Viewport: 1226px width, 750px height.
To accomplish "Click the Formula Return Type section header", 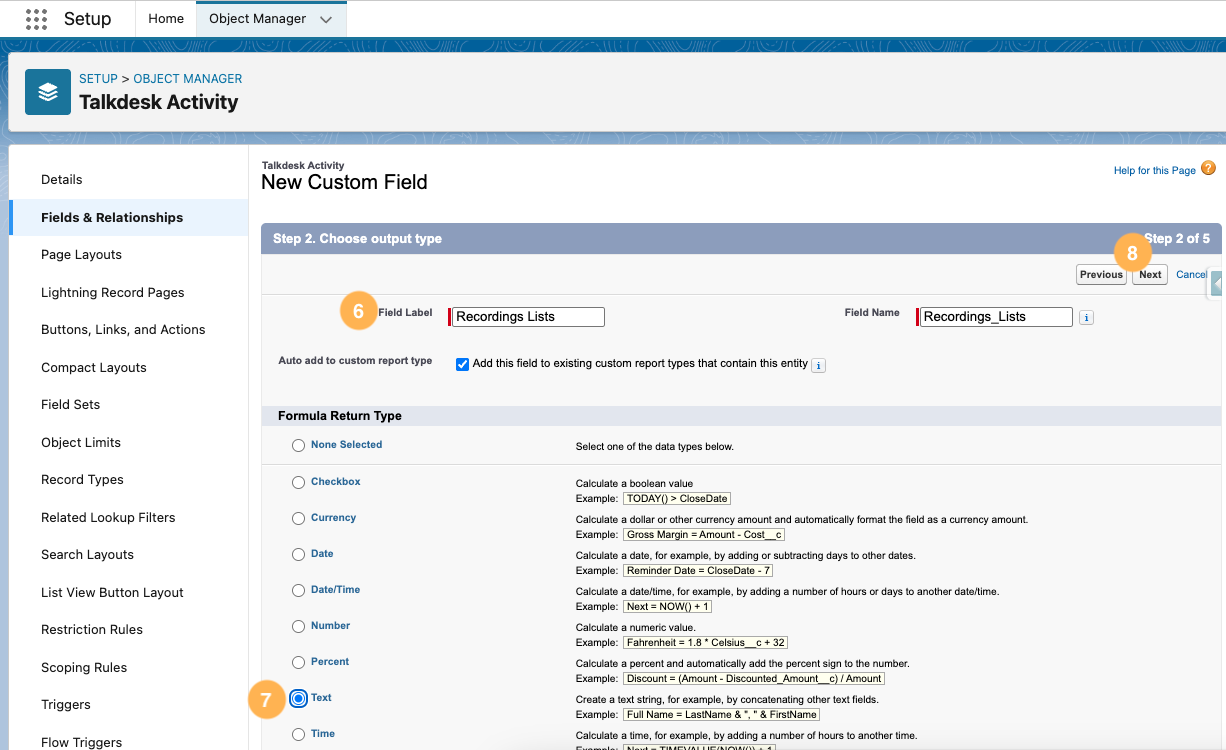I will (x=340, y=416).
